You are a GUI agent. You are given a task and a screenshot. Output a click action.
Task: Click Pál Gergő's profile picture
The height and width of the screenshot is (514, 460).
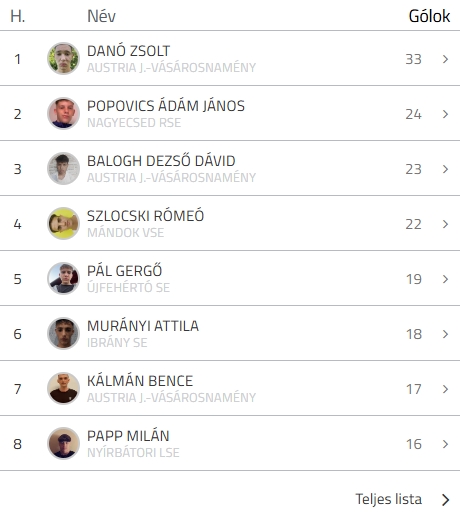tap(63, 278)
